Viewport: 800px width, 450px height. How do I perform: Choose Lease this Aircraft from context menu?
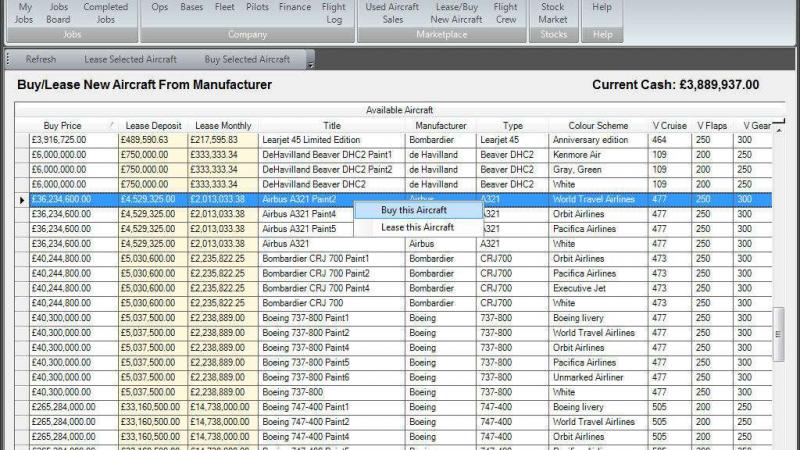click(x=418, y=228)
